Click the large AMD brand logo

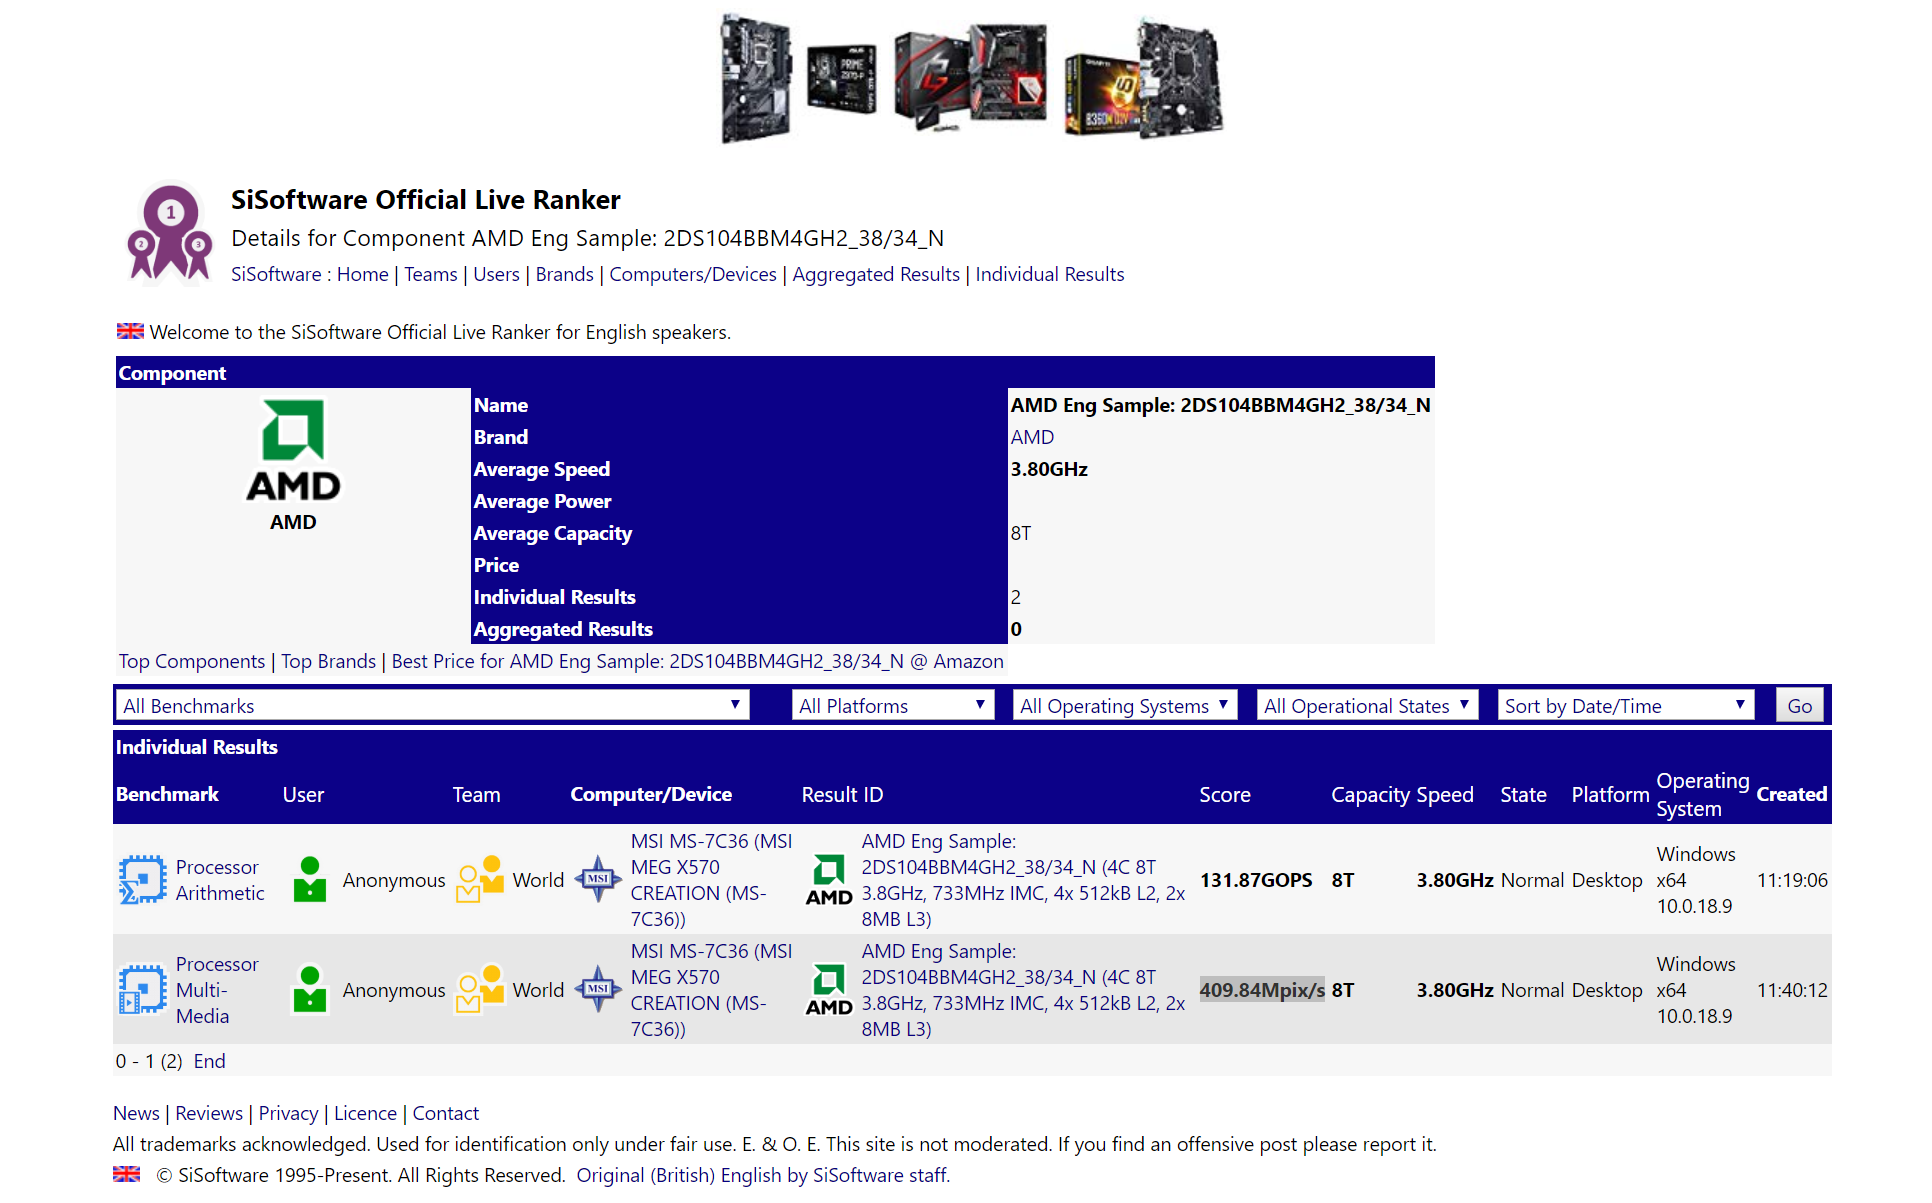click(x=293, y=451)
